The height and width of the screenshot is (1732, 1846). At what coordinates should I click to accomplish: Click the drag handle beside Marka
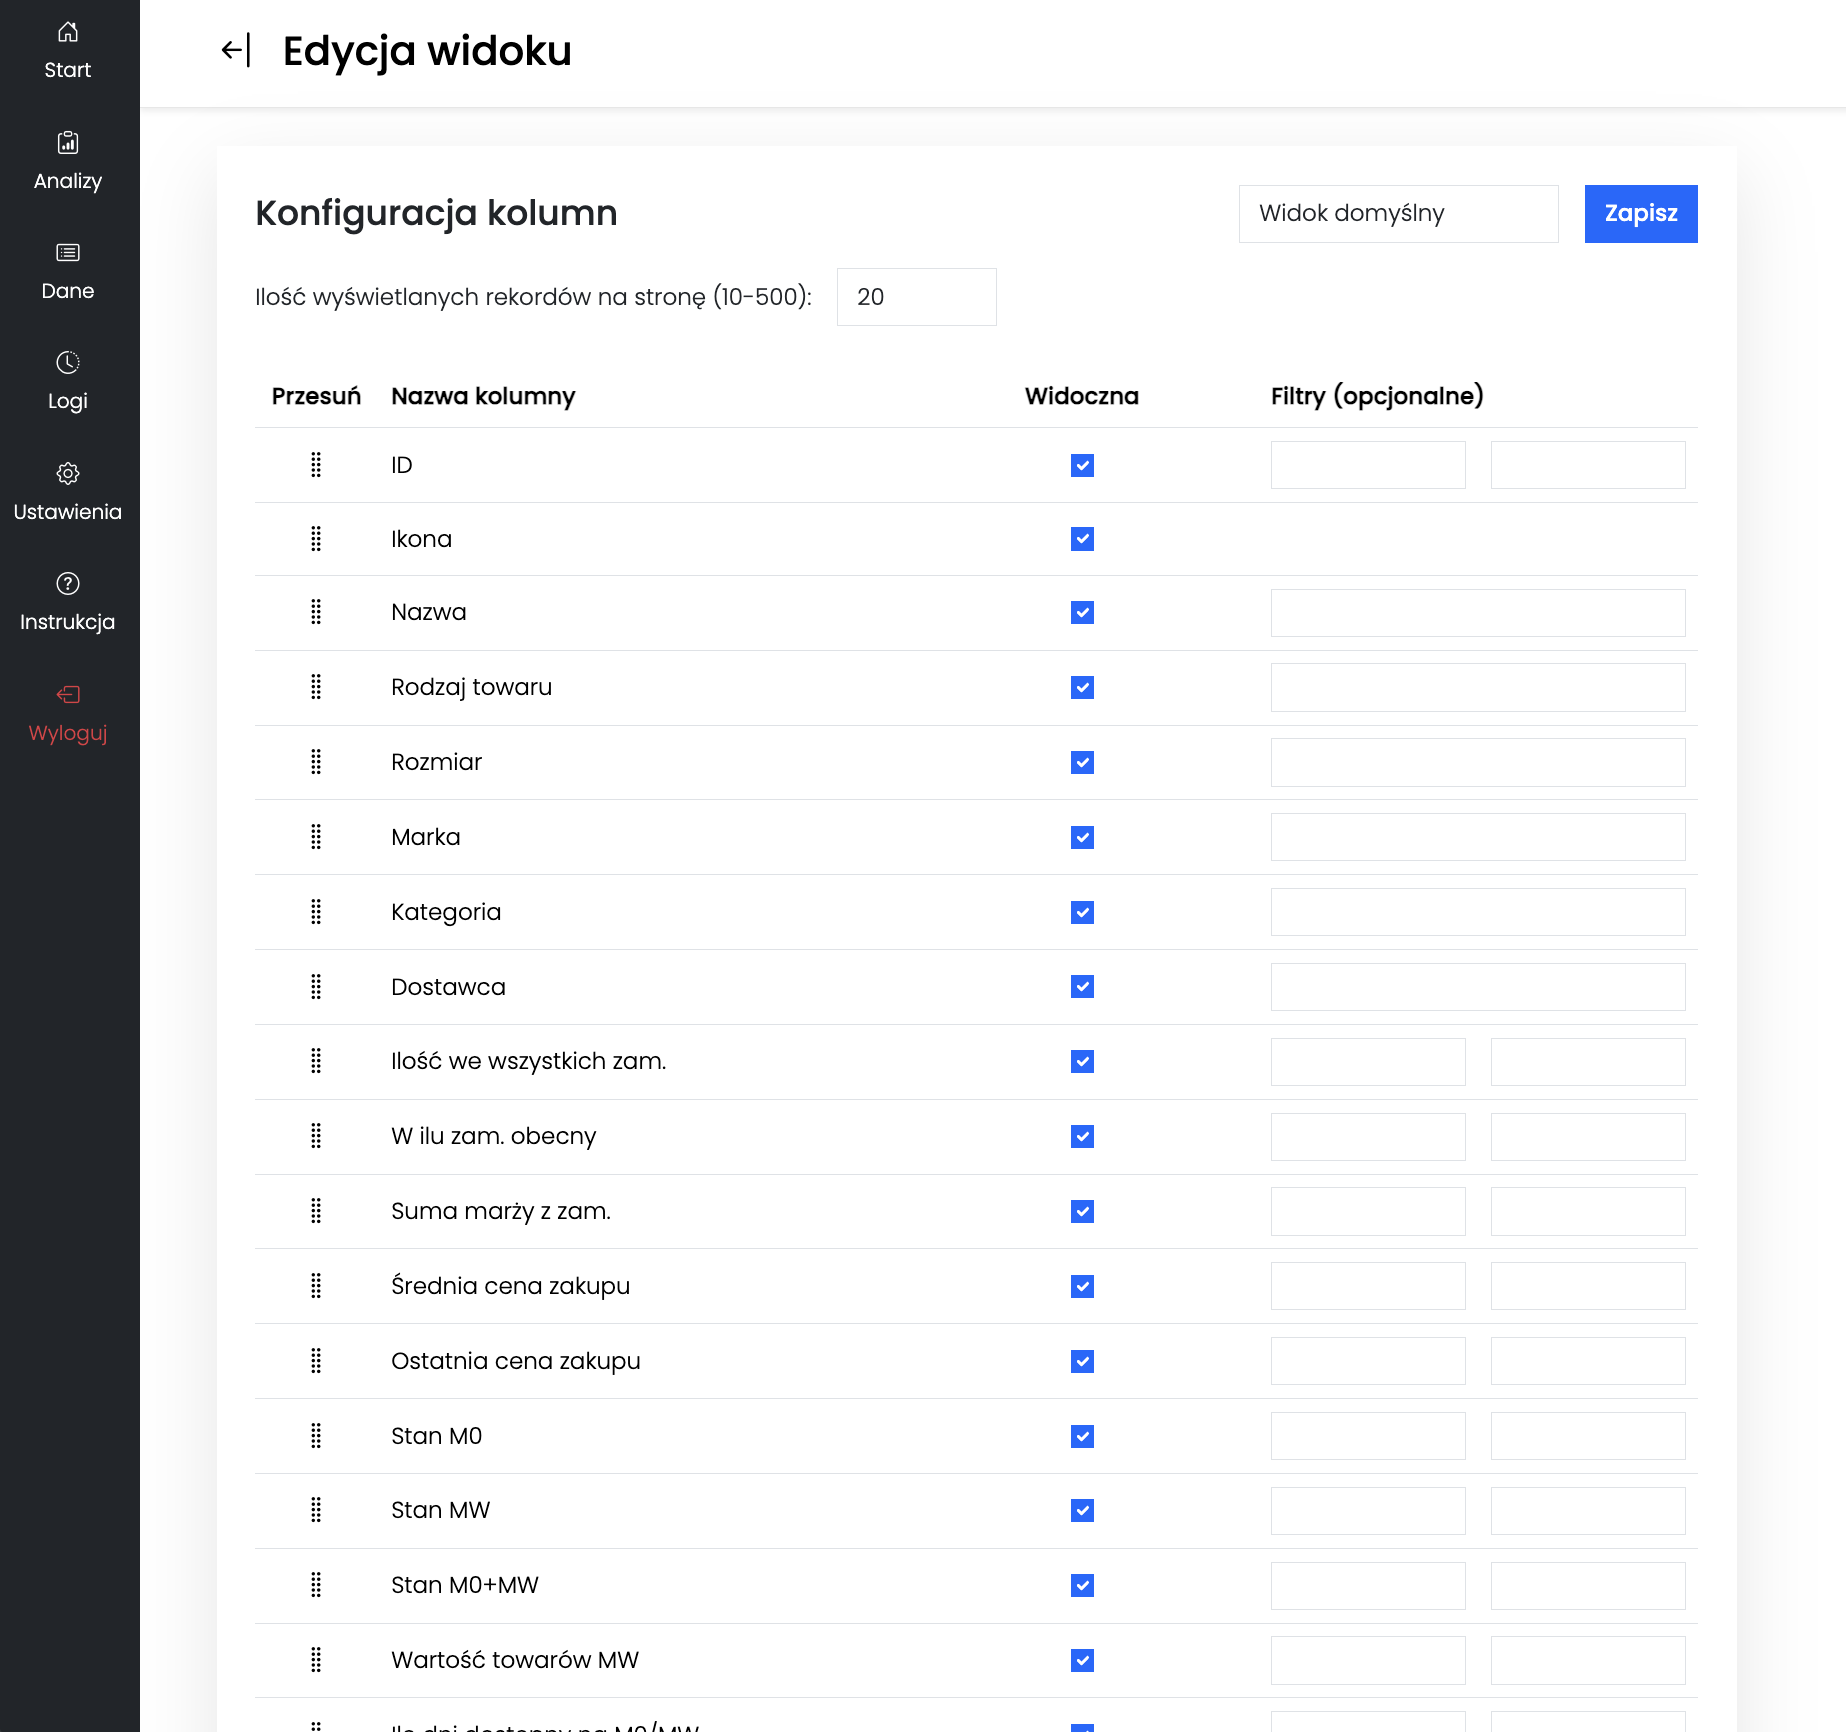coord(316,837)
